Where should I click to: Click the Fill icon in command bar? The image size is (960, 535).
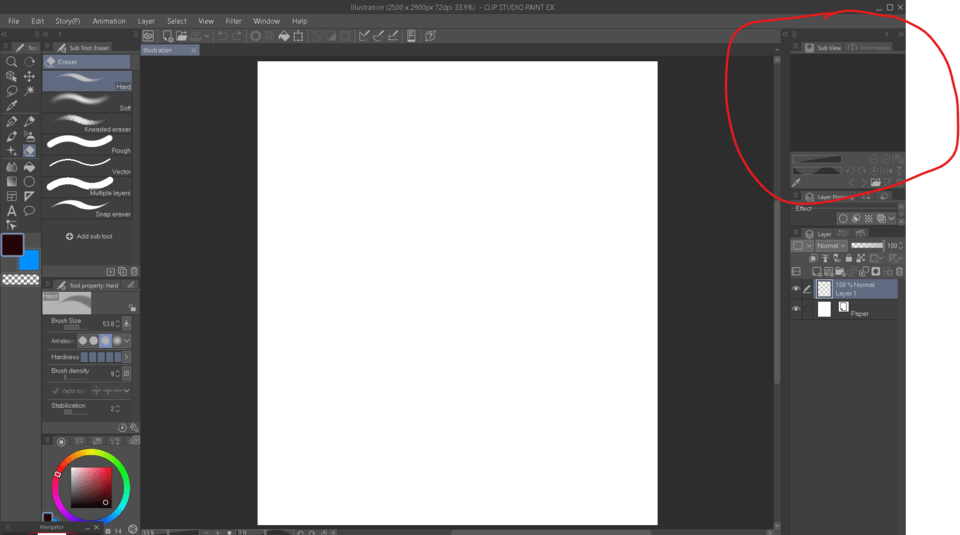coord(284,36)
